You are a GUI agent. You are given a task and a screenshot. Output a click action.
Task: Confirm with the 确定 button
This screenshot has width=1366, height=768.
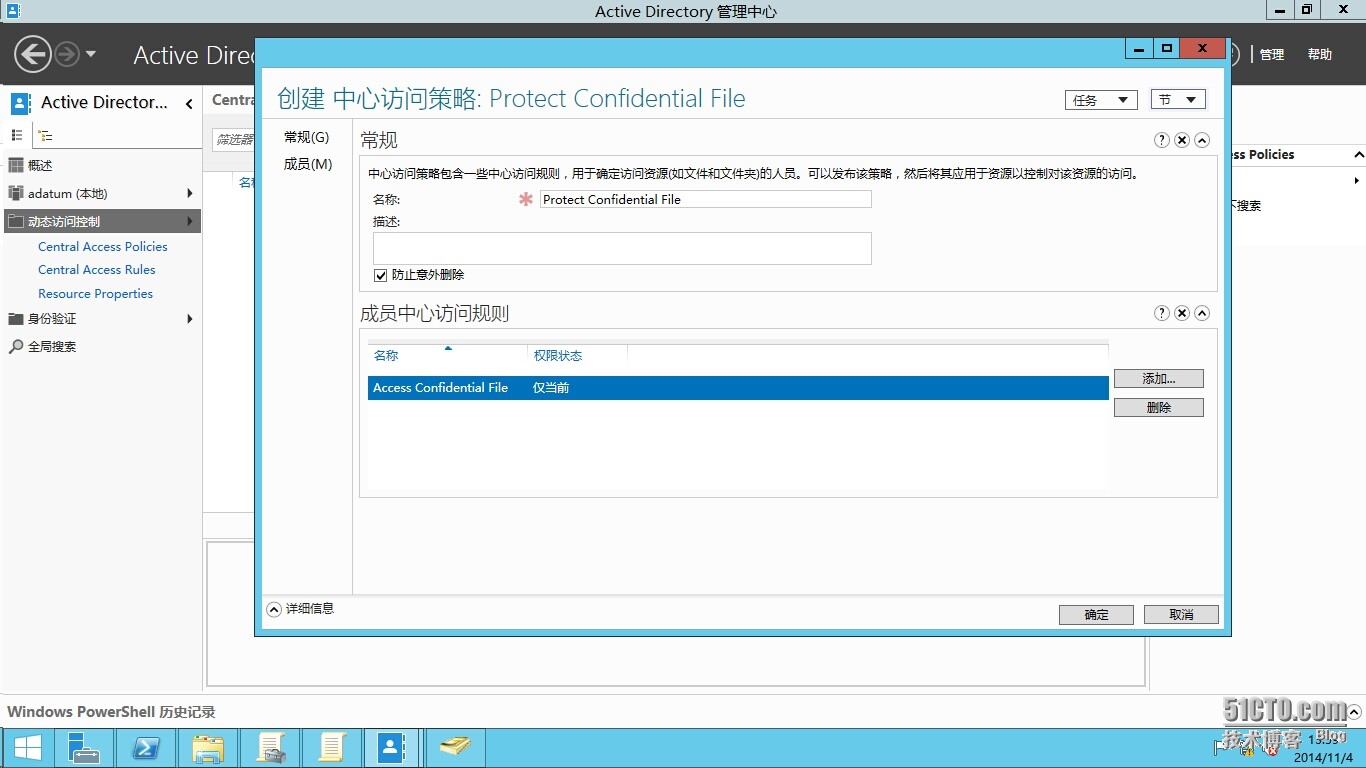coord(1096,615)
